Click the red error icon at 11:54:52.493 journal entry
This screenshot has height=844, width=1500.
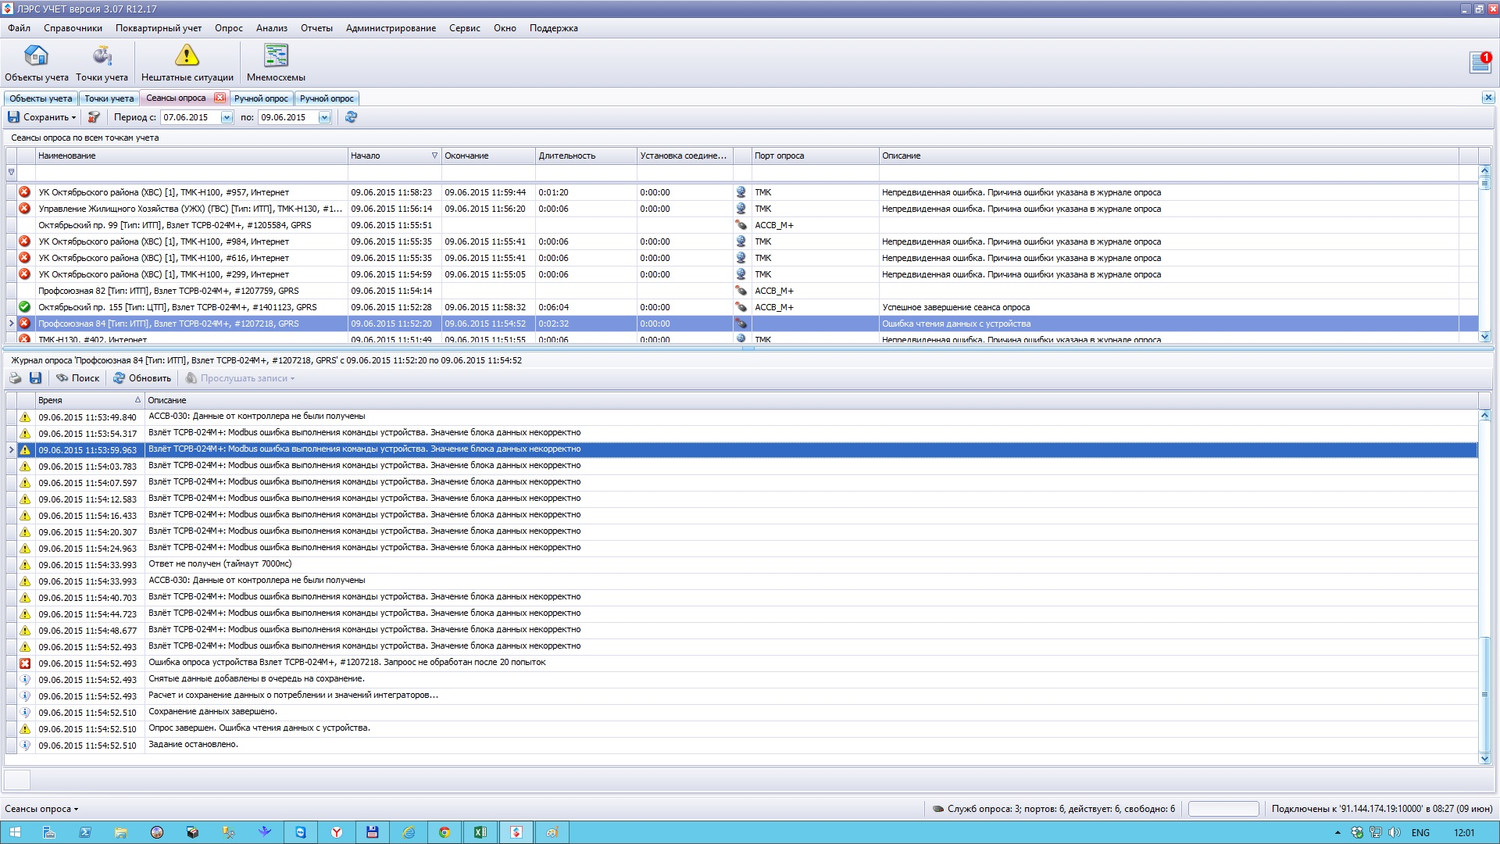click(25, 663)
